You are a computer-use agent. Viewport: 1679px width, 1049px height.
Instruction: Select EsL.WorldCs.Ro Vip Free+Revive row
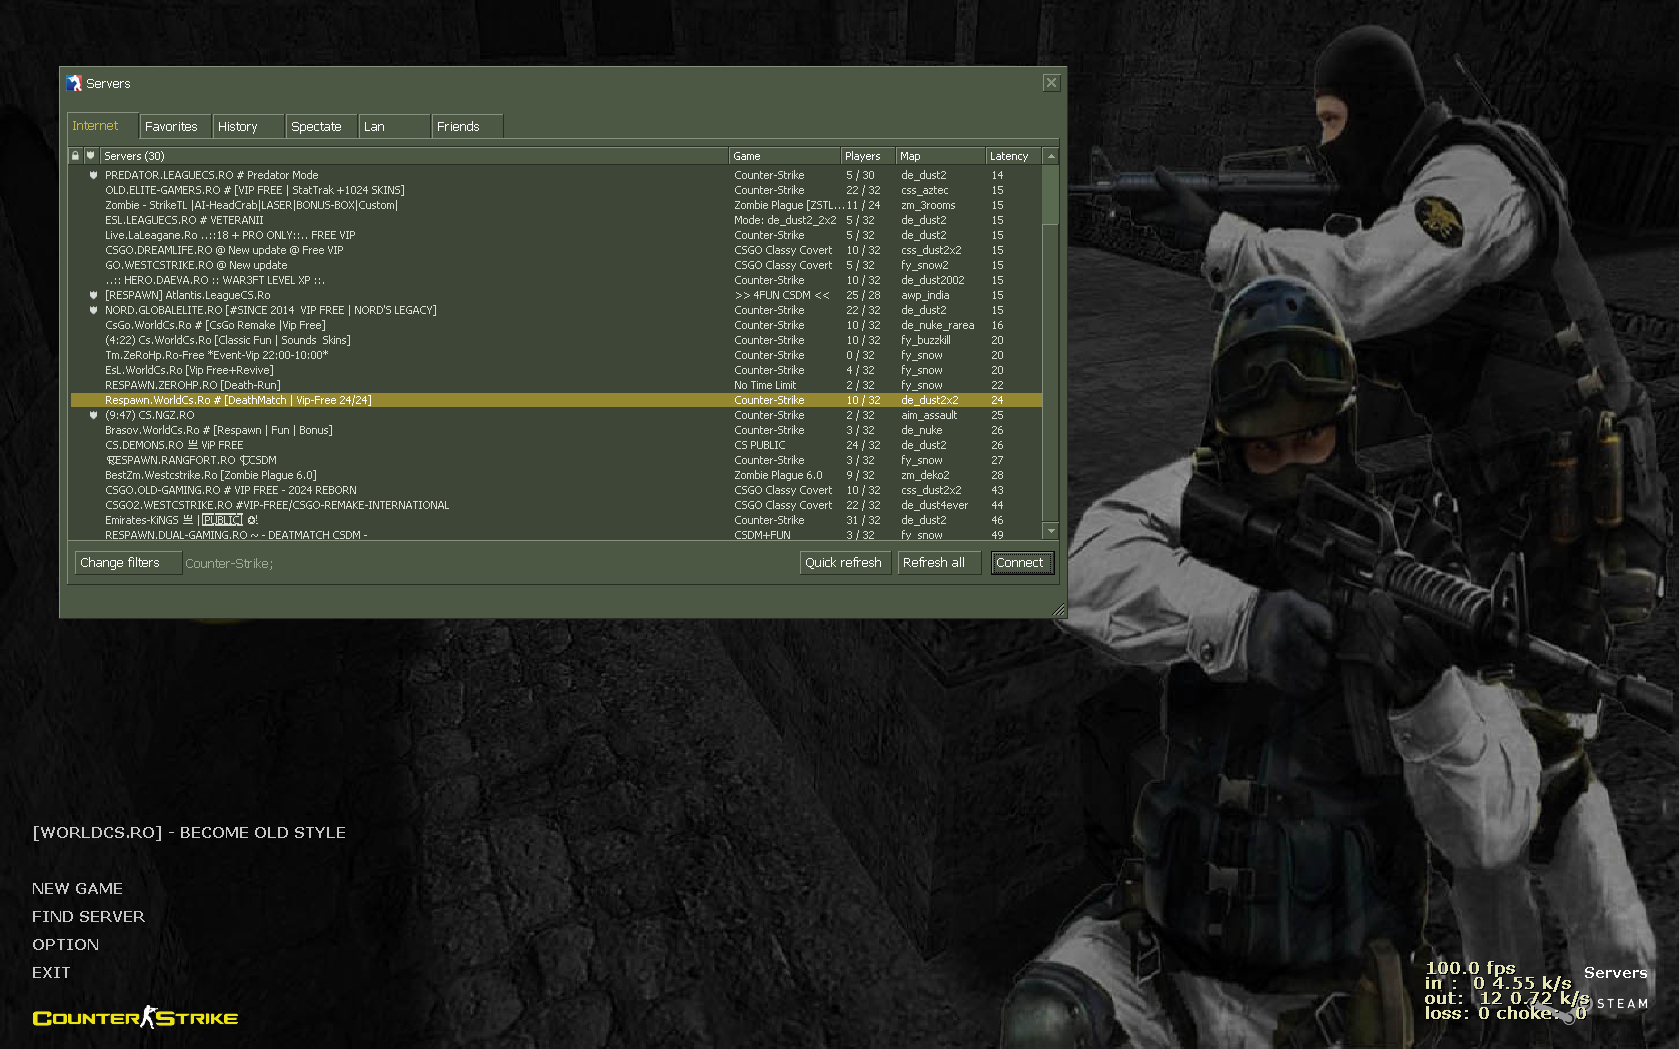tap(556, 370)
